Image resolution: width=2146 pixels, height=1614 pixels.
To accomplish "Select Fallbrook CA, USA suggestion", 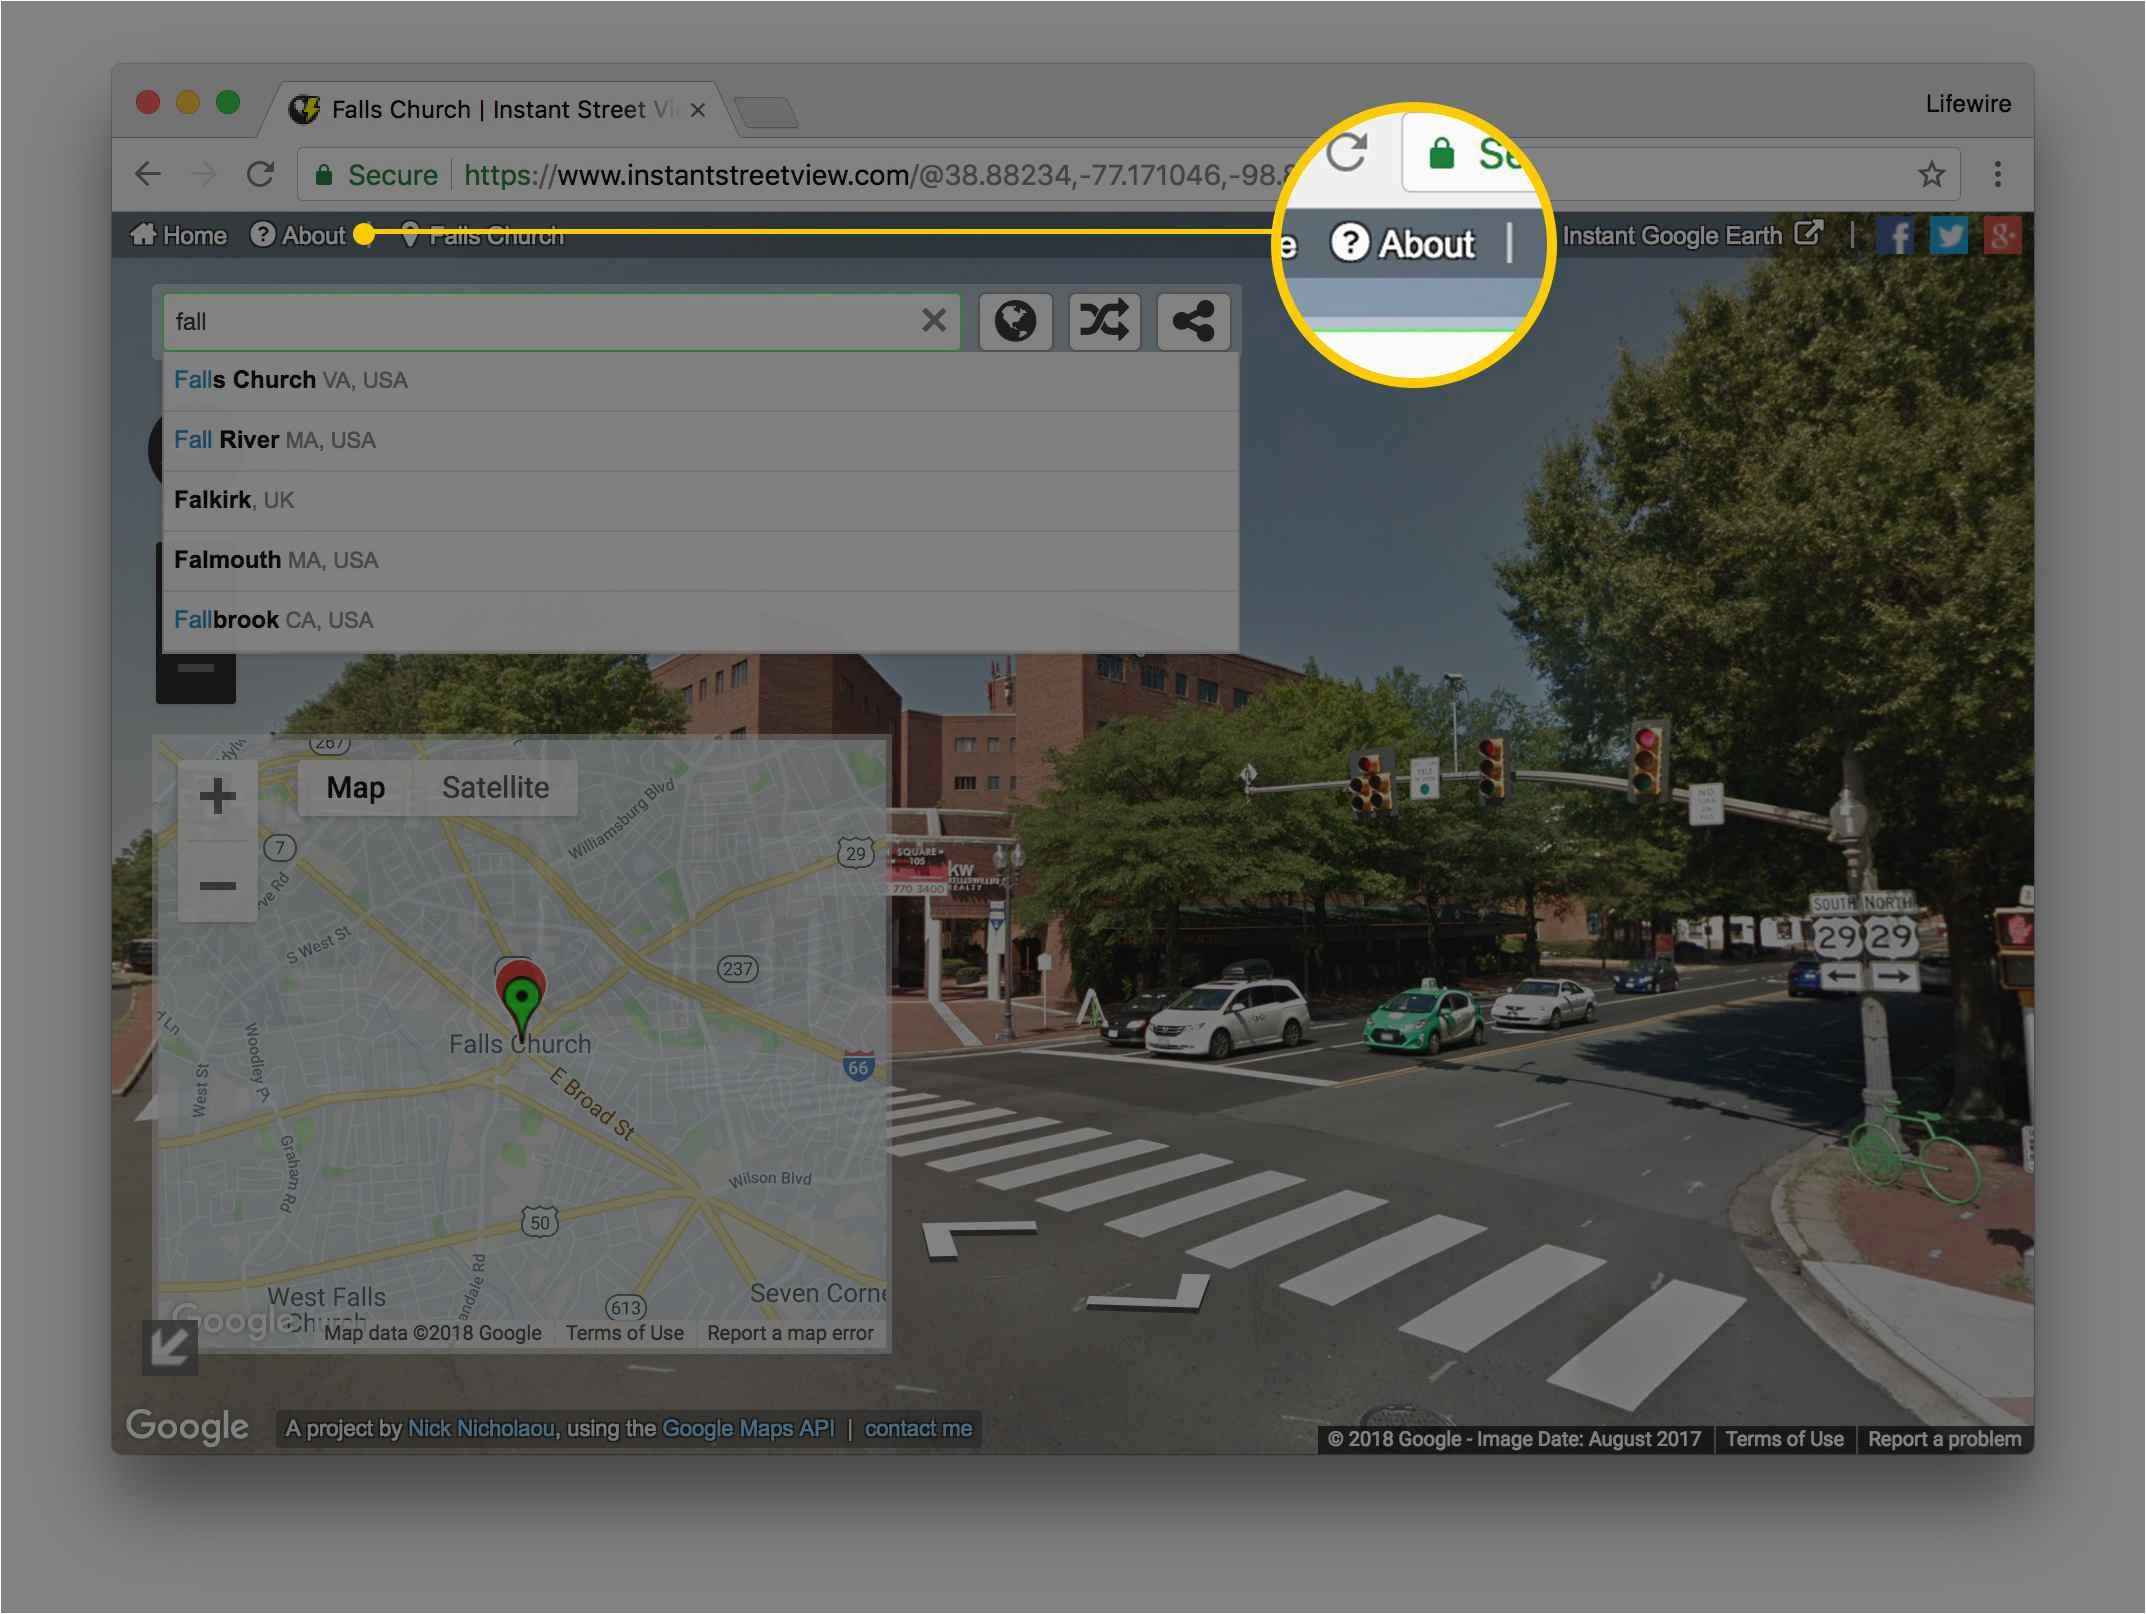I will [701, 621].
